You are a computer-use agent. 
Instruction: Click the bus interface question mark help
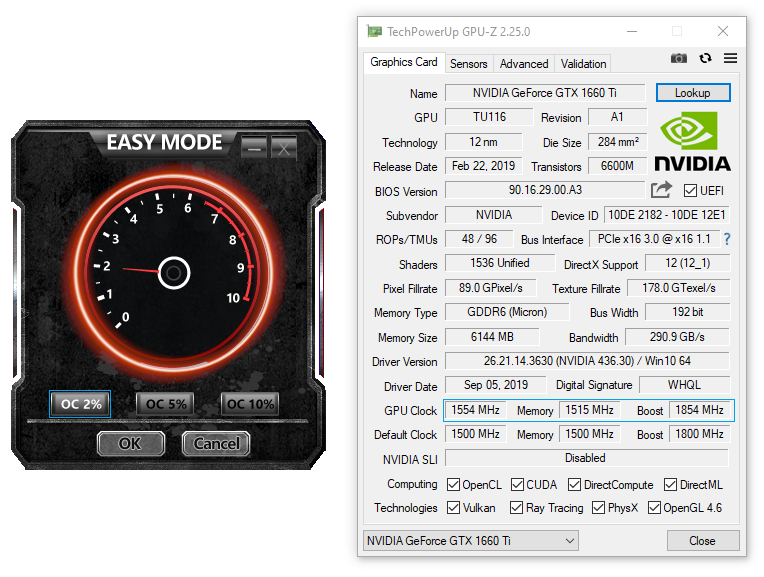point(727,239)
